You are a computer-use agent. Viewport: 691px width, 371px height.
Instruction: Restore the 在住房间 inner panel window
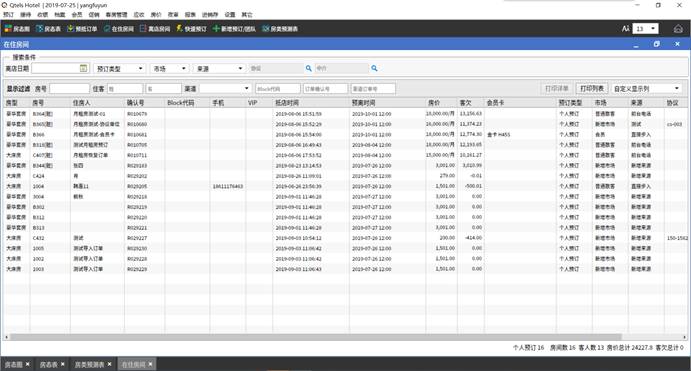[657, 44]
